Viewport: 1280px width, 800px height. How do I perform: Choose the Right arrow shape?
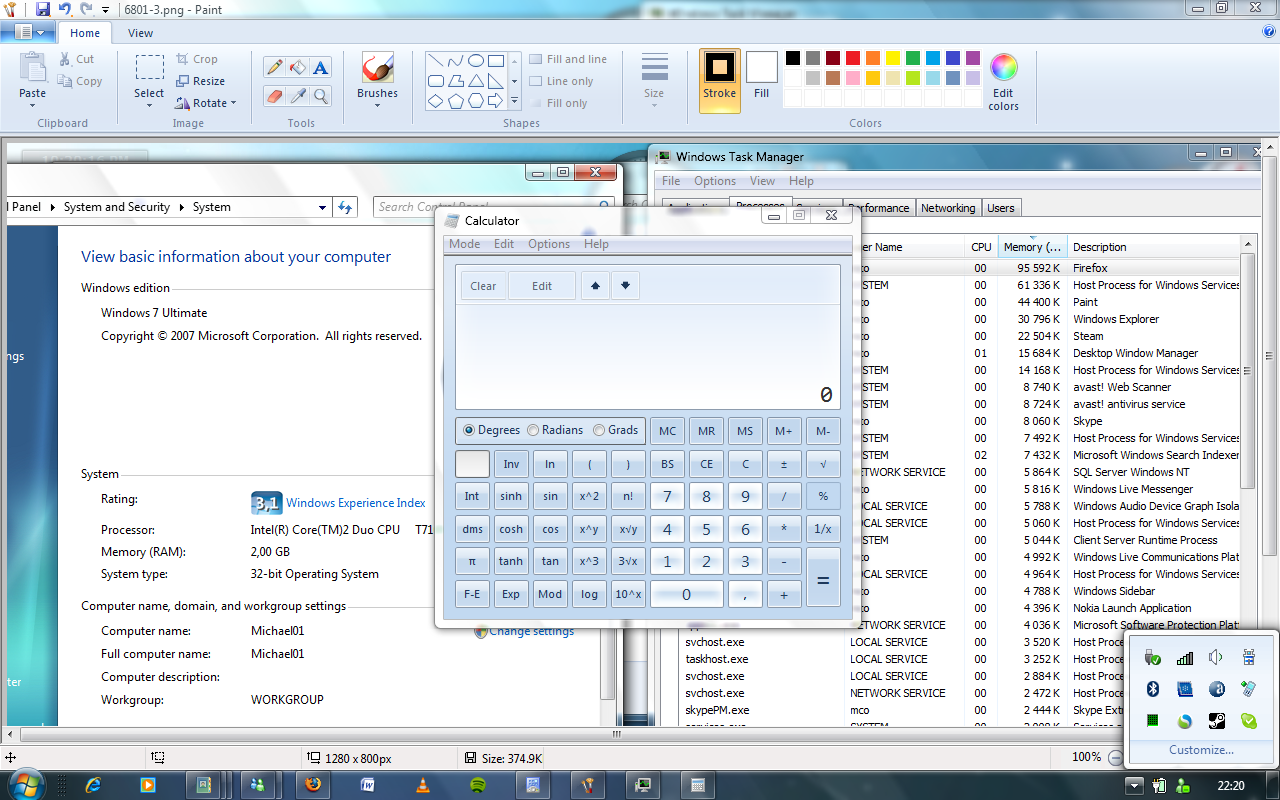tap(496, 101)
